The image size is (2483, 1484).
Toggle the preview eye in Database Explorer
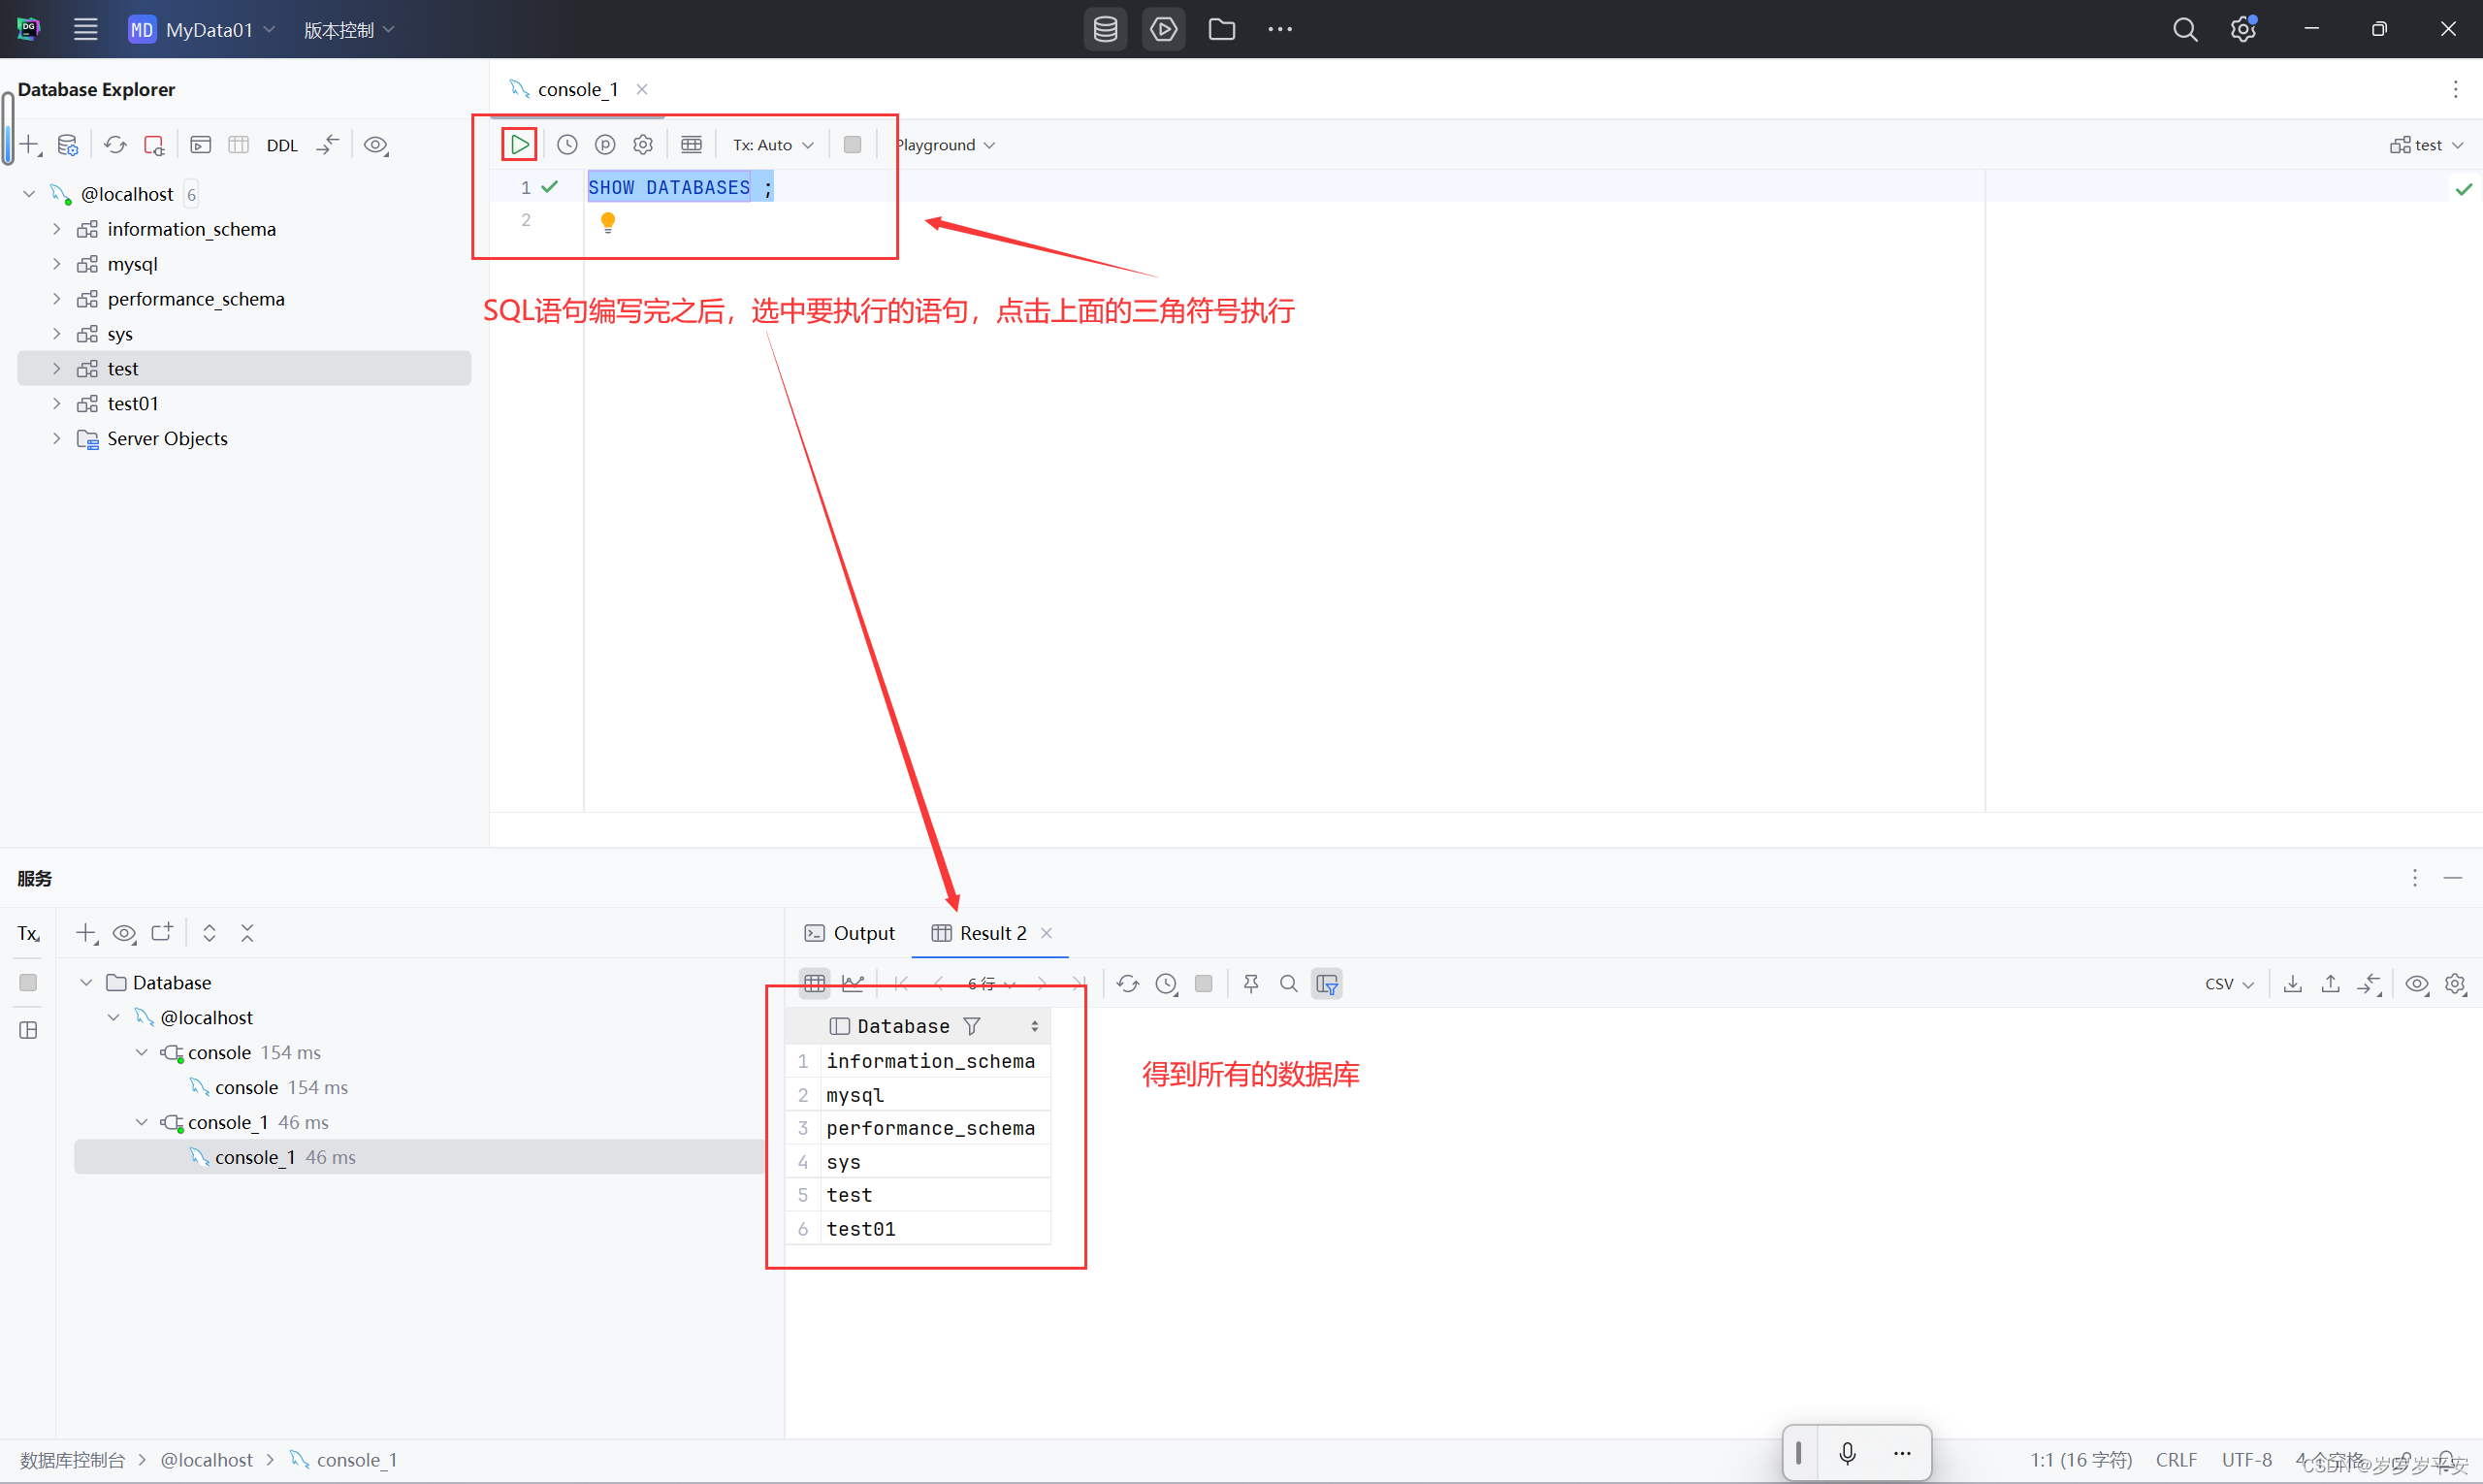[376, 145]
